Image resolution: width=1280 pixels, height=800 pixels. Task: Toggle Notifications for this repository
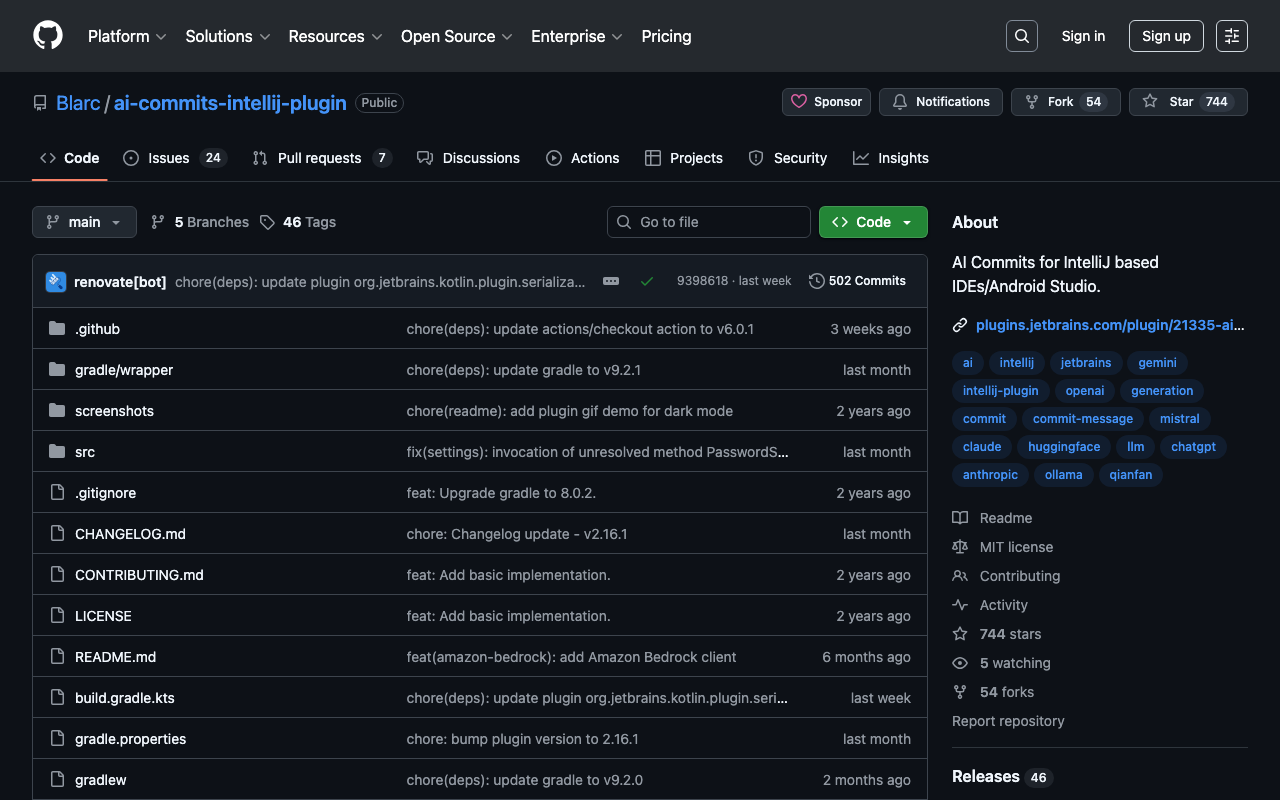click(940, 102)
